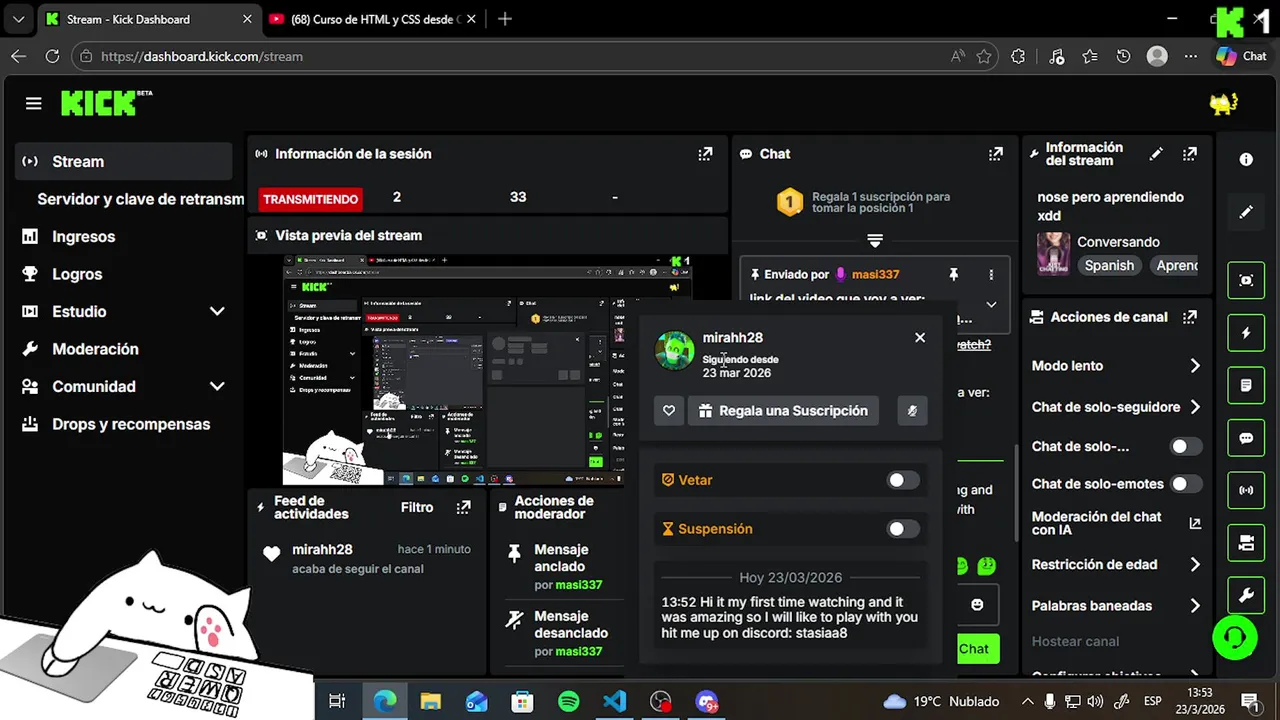
Task: Open Modo lento options chevron
Action: tap(1194, 366)
